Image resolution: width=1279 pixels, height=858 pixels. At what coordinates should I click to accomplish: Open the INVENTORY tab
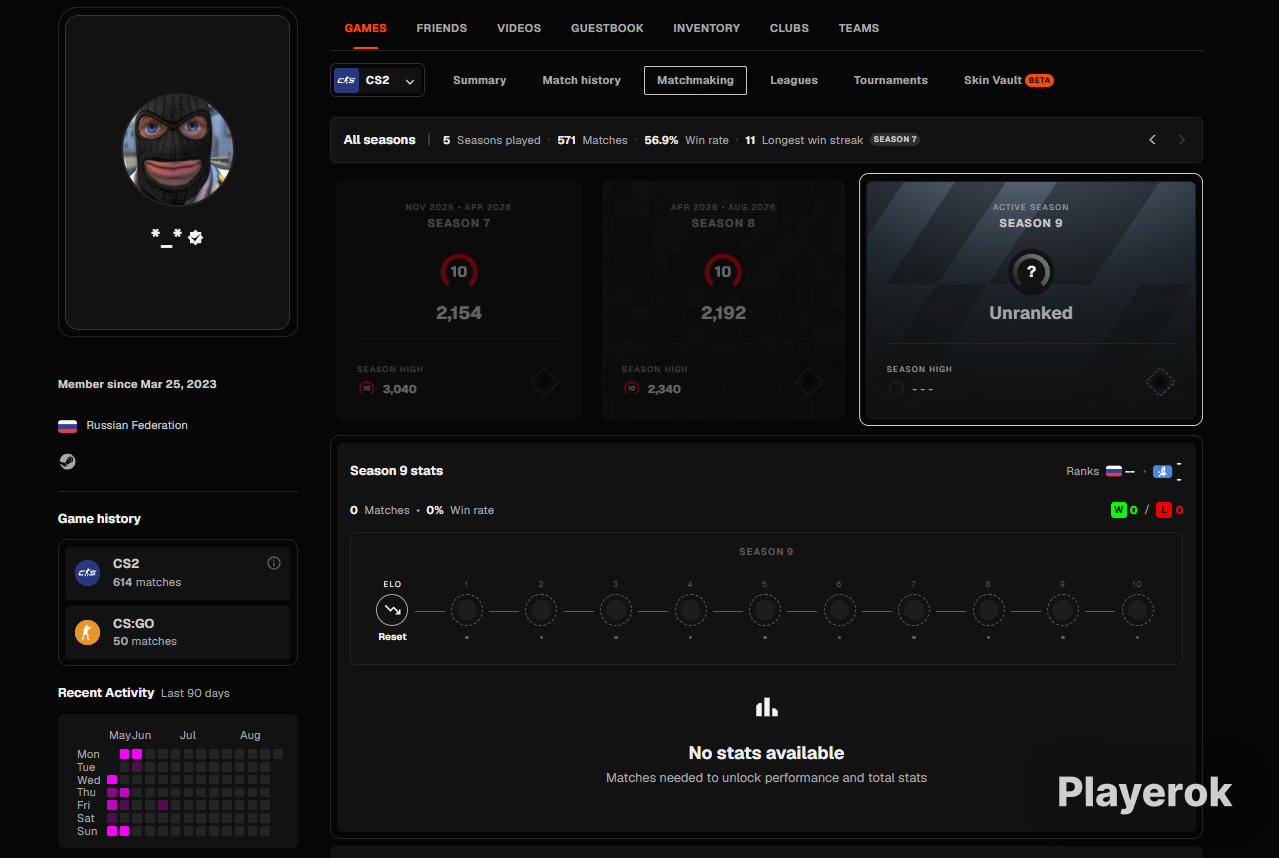point(707,28)
